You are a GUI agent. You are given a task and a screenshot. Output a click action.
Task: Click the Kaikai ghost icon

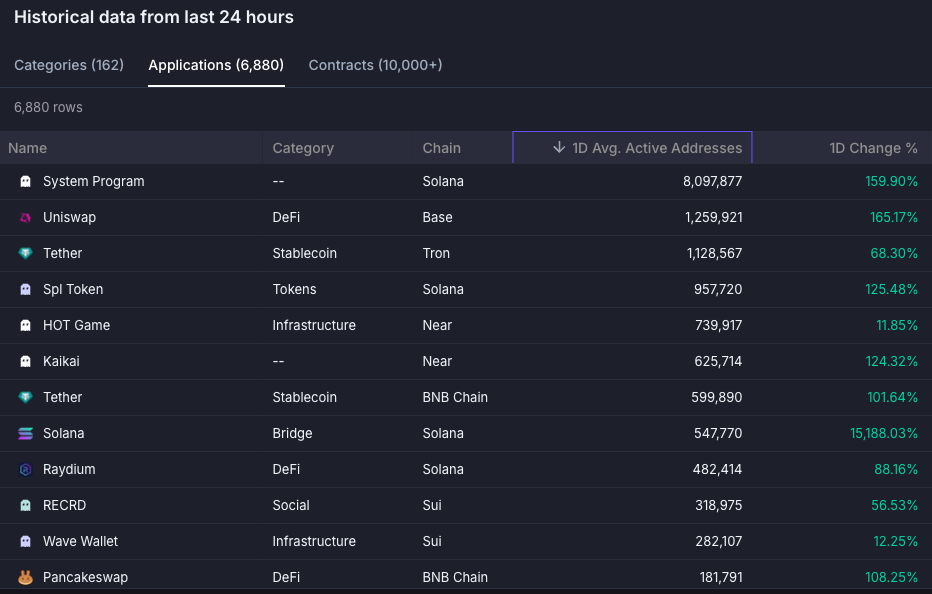pos(25,362)
